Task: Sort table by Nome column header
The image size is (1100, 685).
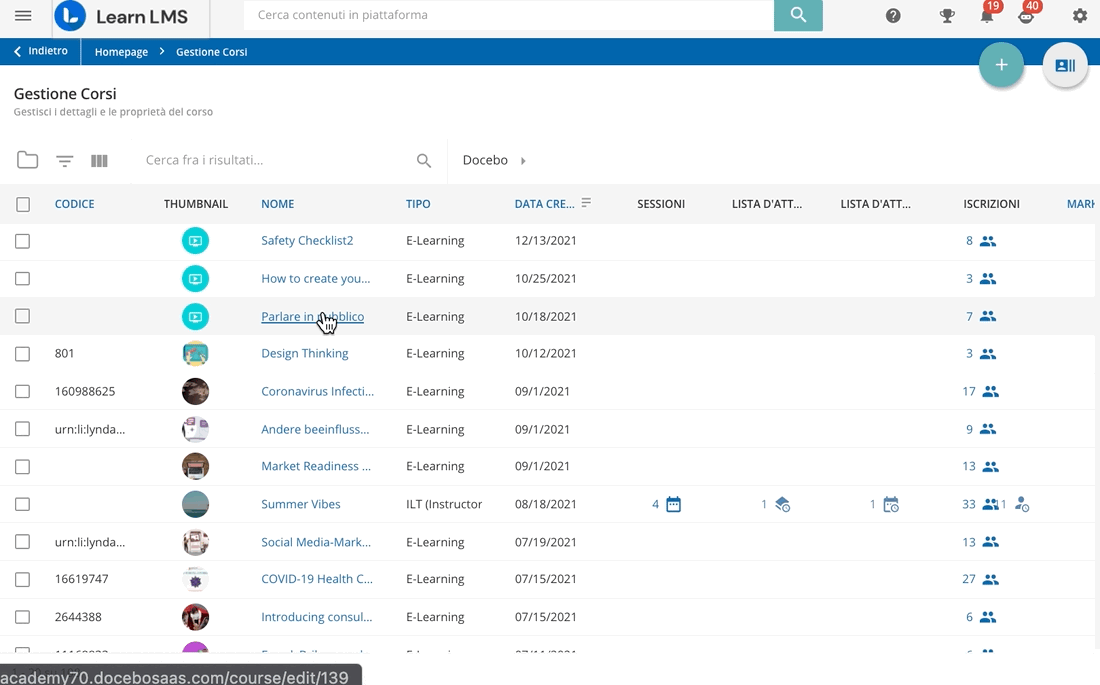Action: 277,204
